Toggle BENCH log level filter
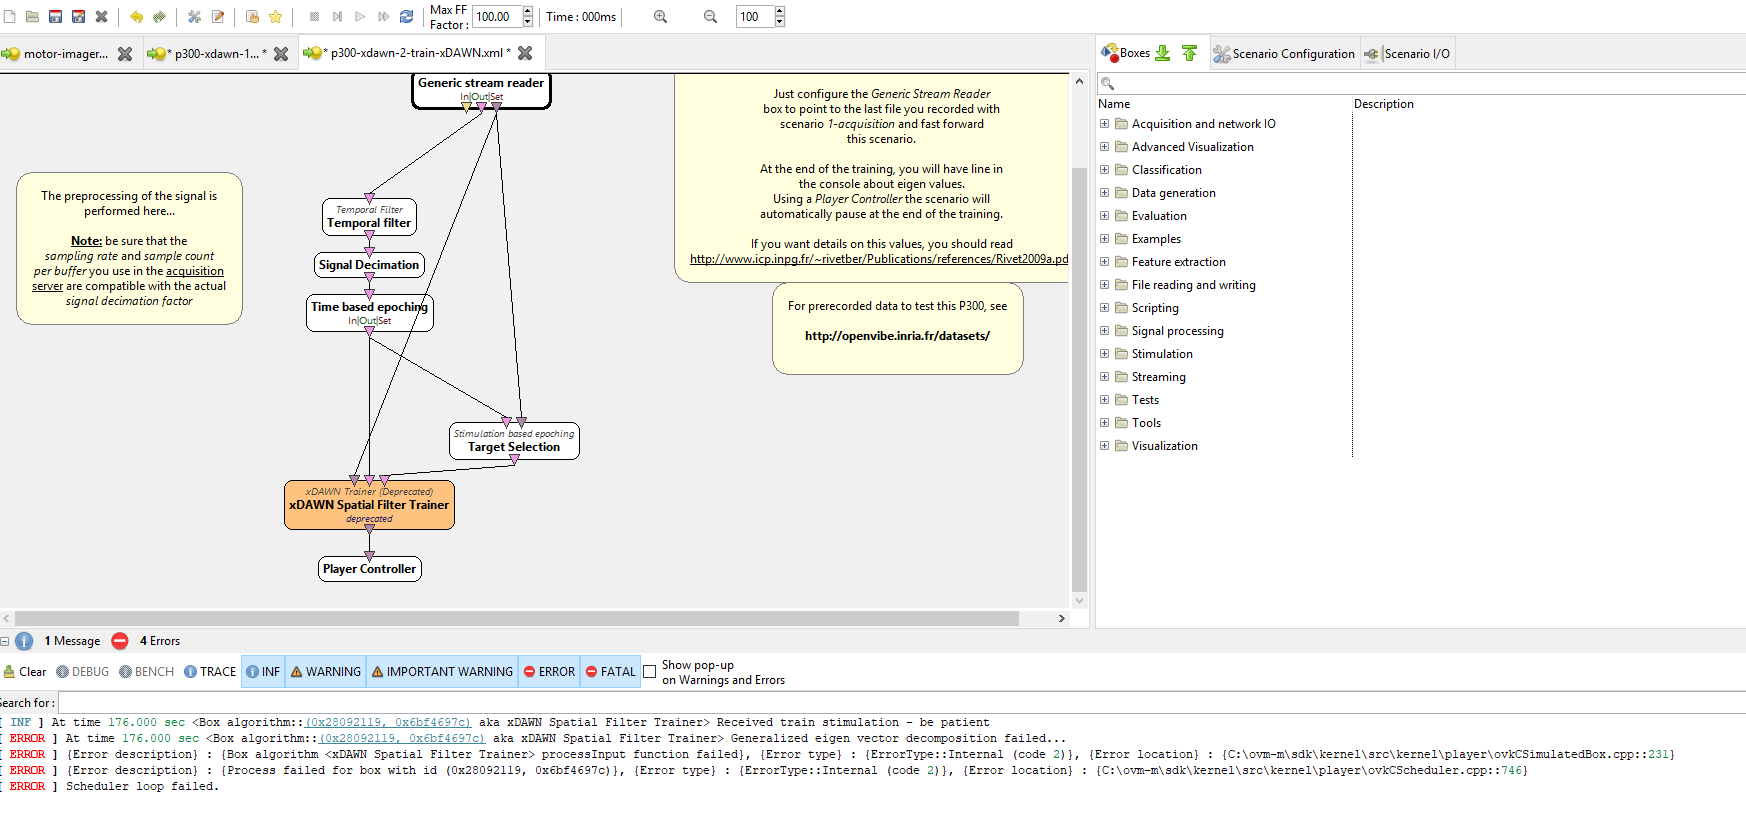Viewport: 1746px width, 837px height. [146, 672]
